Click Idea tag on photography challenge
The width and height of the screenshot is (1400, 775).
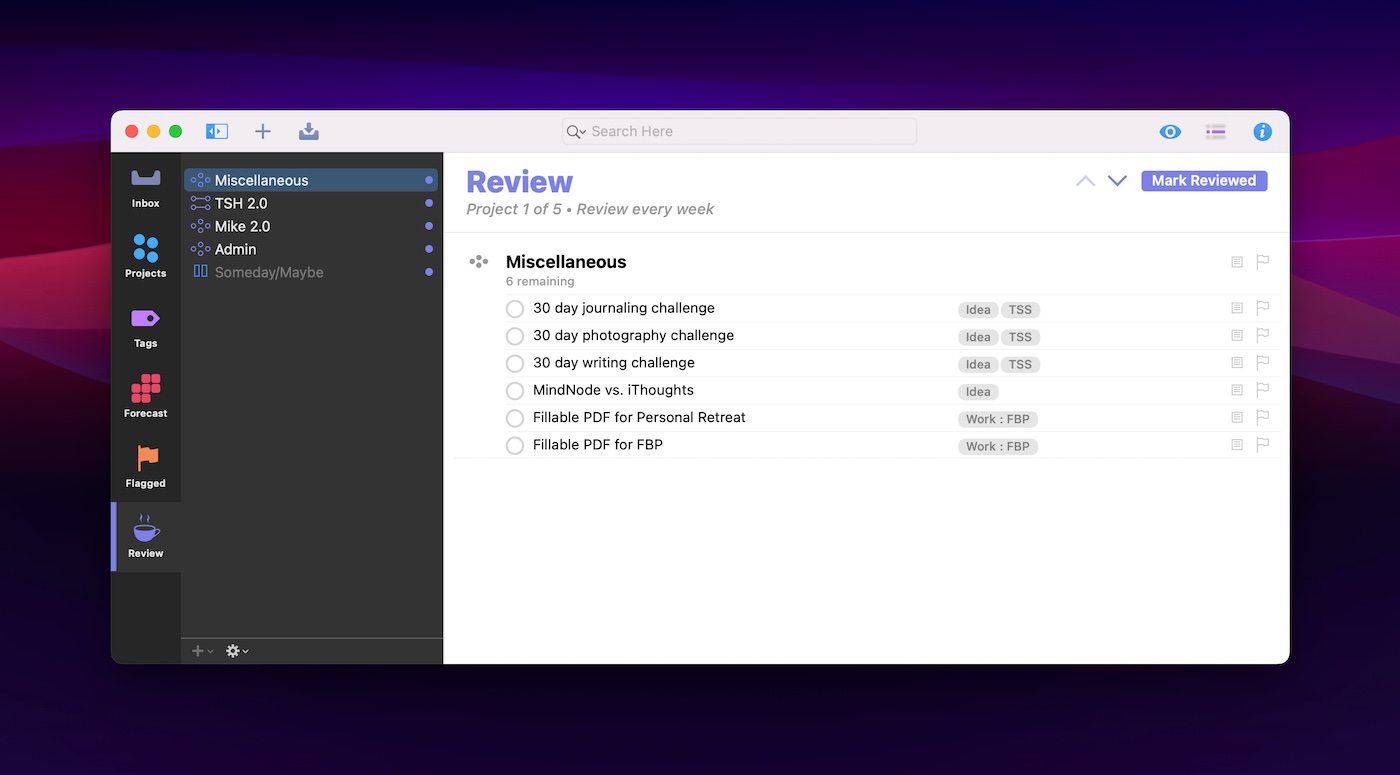[x=978, y=337]
